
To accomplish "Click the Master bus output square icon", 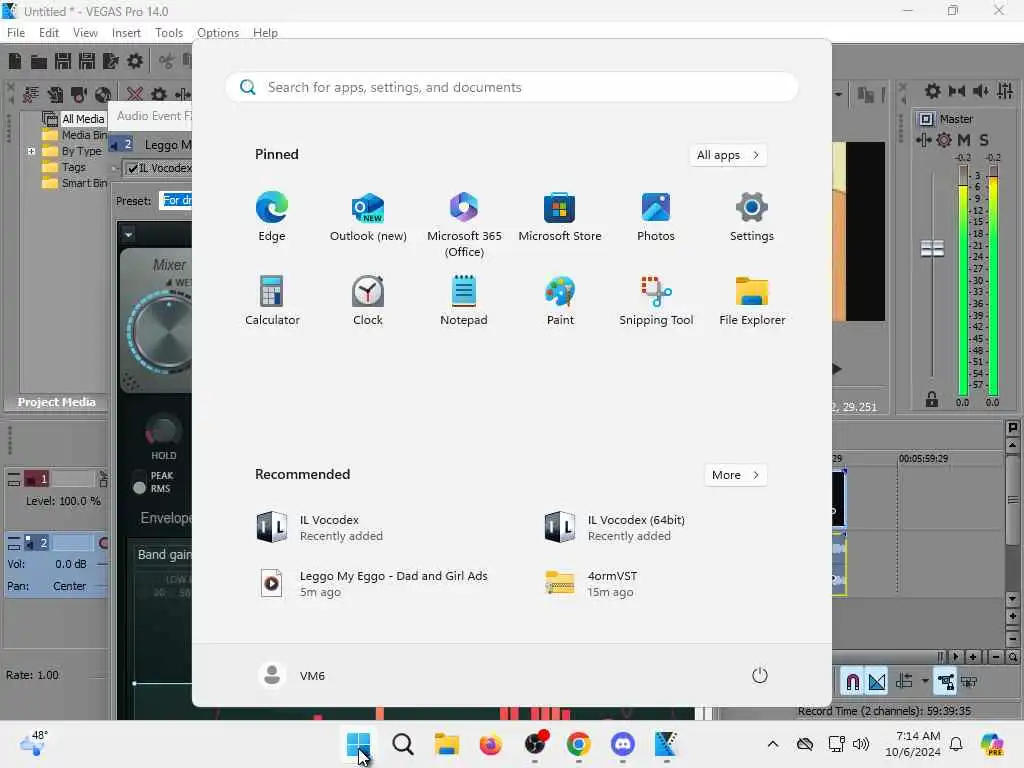I will (926, 119).
